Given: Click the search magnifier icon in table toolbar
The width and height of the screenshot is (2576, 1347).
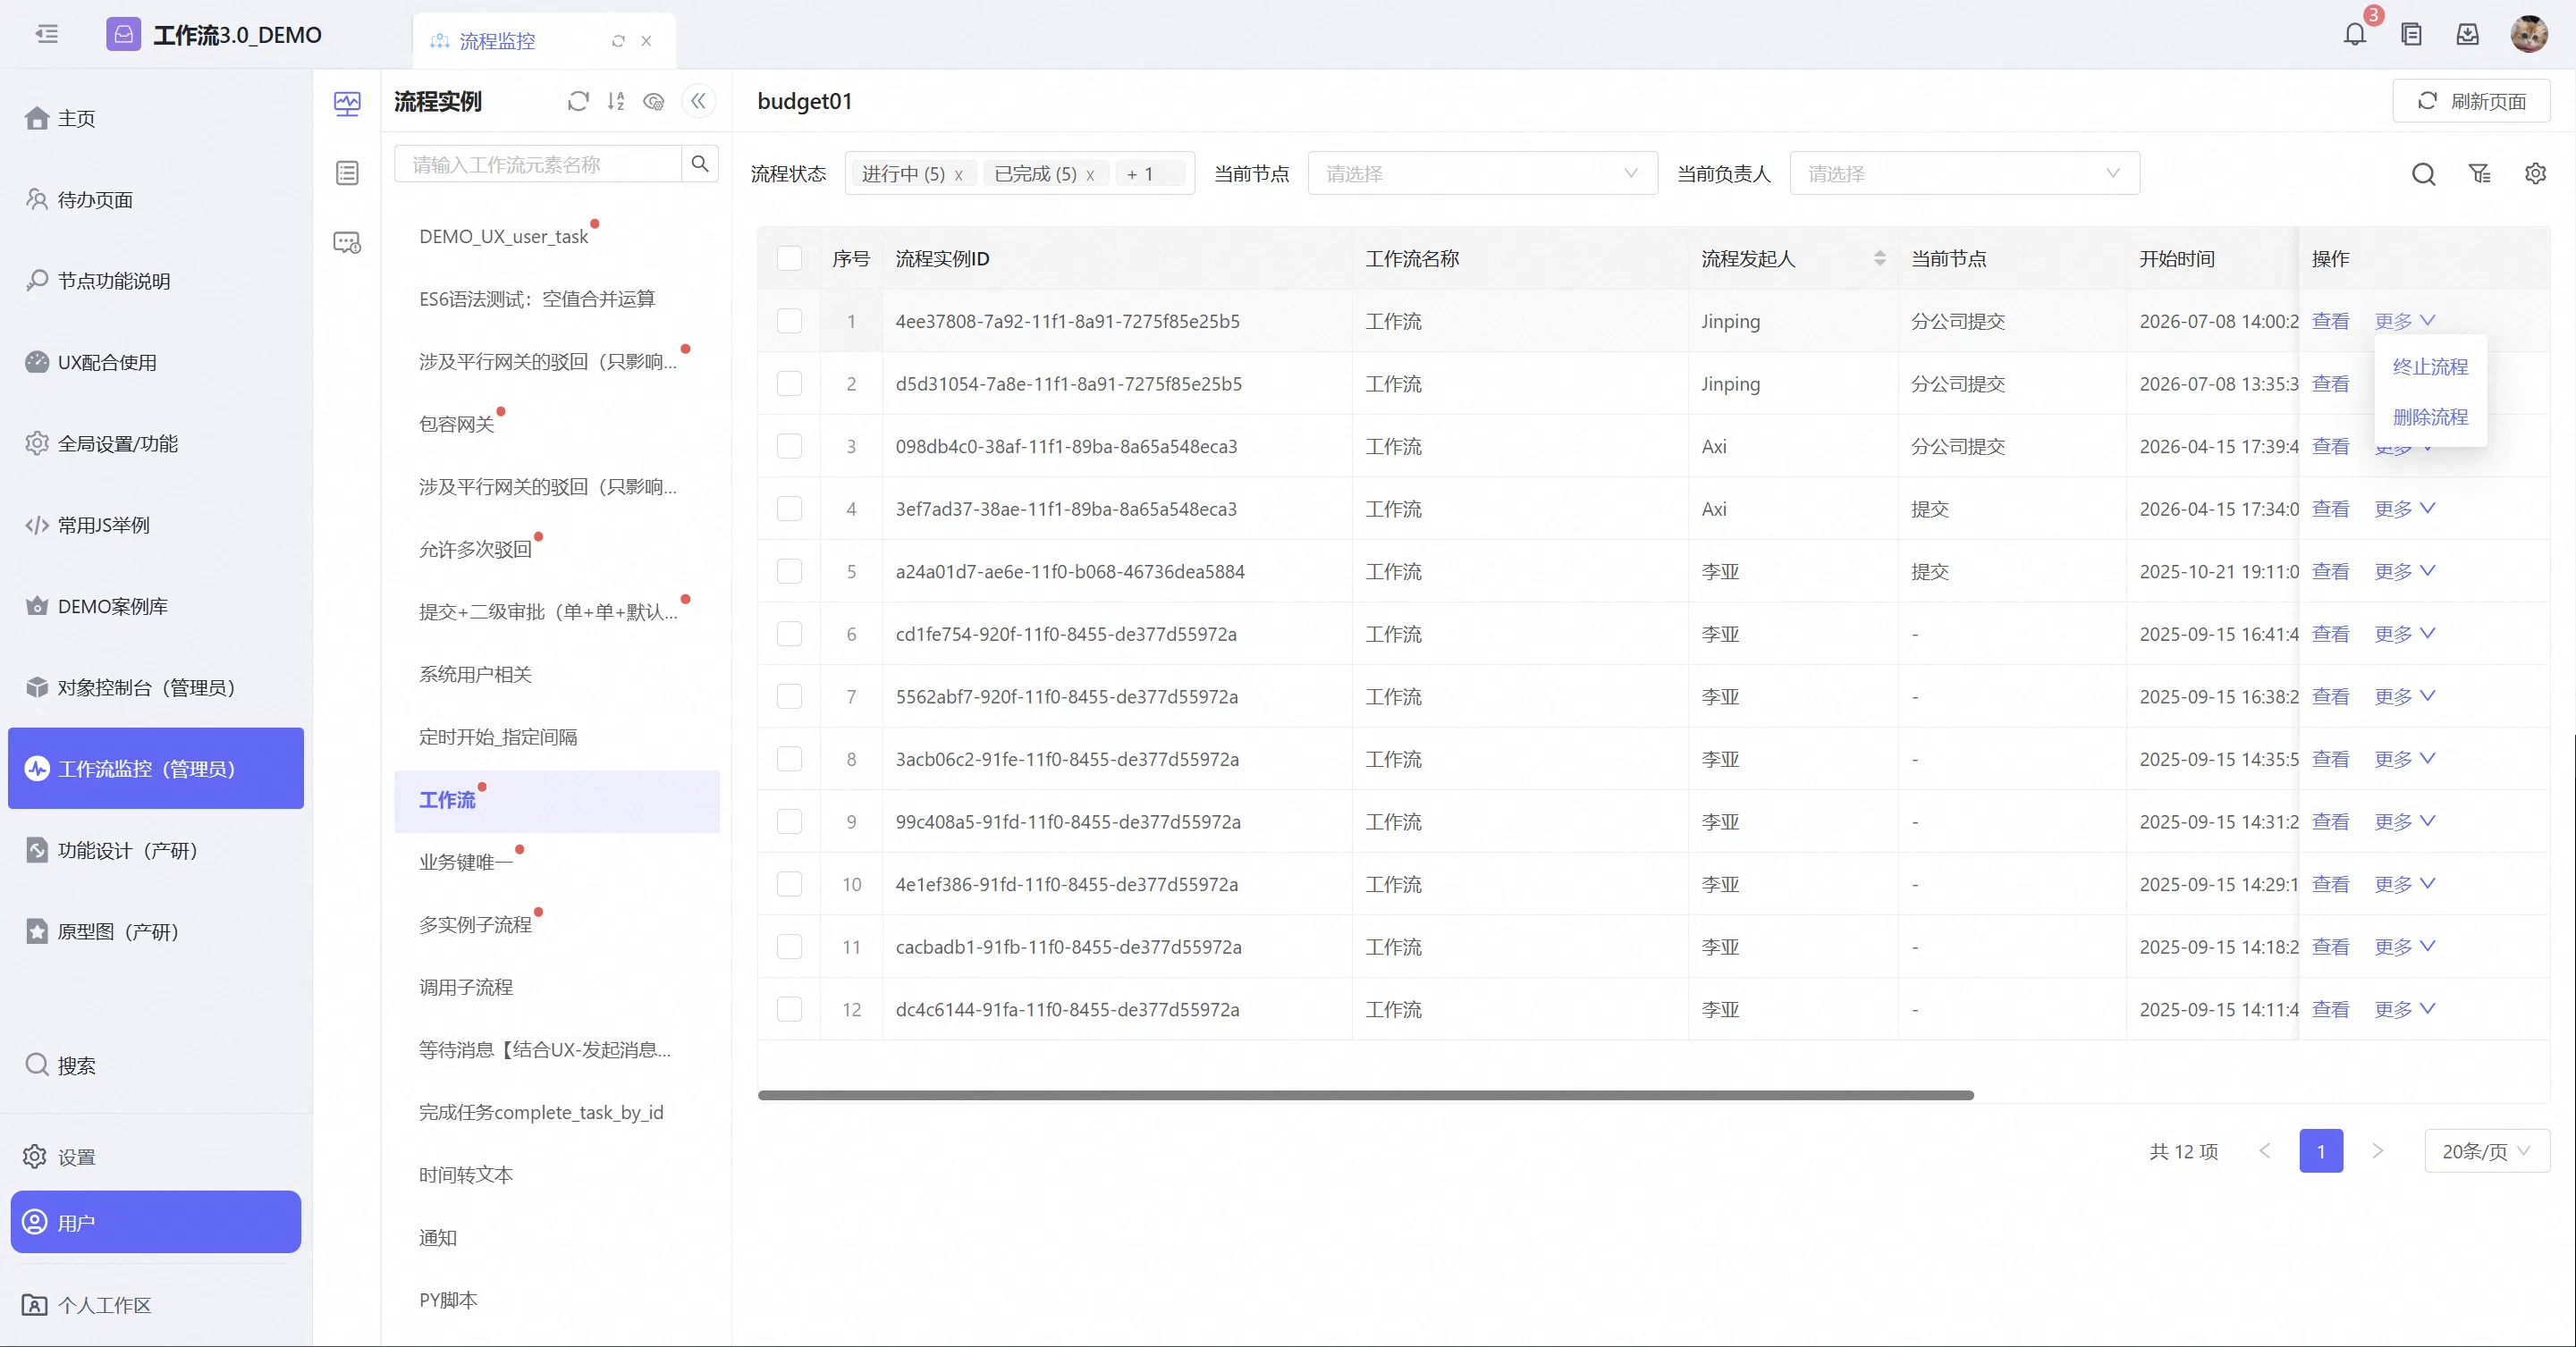Looking at the screenshot, I should tap(2423, 174).
